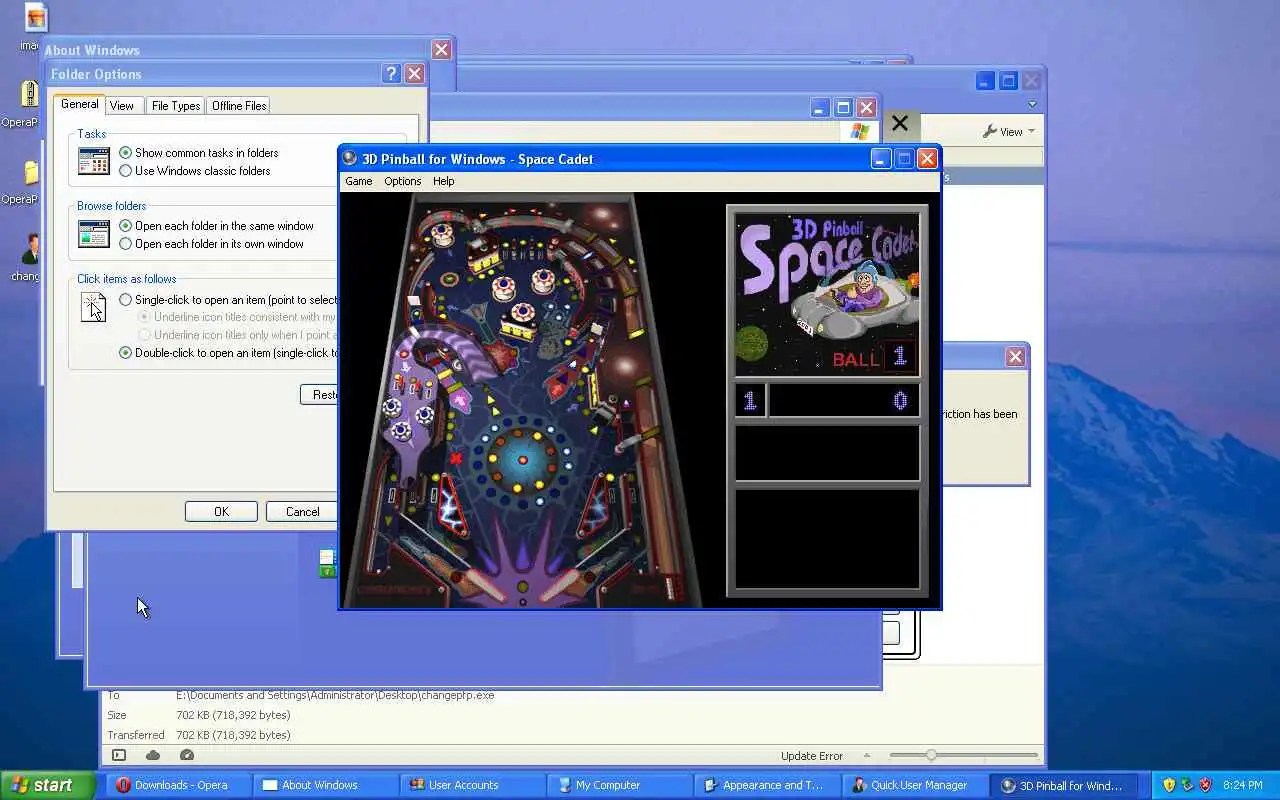This screenshot has width=1280, height=800.
Task: Click OK in the Folder Options dialog
Action: click(221, 511)
